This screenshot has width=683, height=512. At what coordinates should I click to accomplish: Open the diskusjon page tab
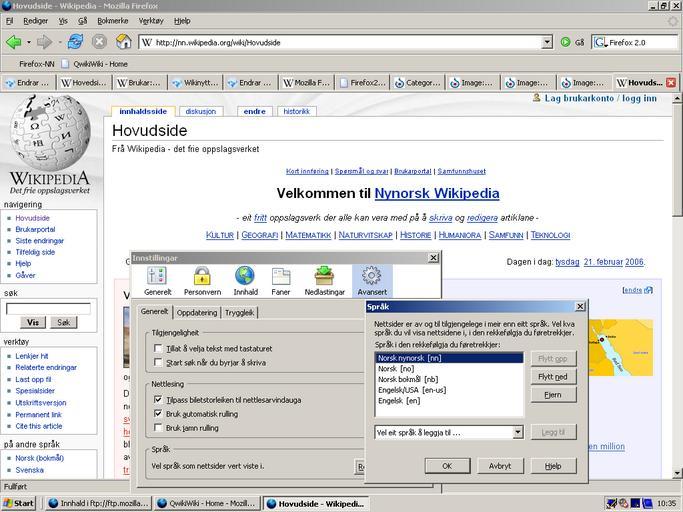click(200, 112)
